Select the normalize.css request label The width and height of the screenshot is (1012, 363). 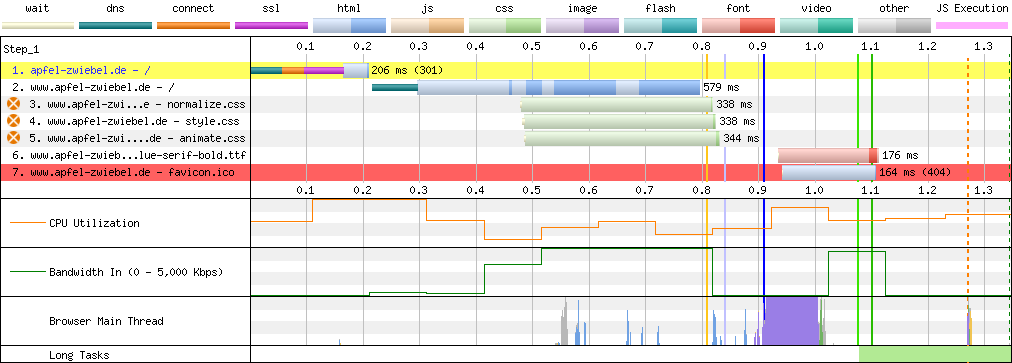137,104
